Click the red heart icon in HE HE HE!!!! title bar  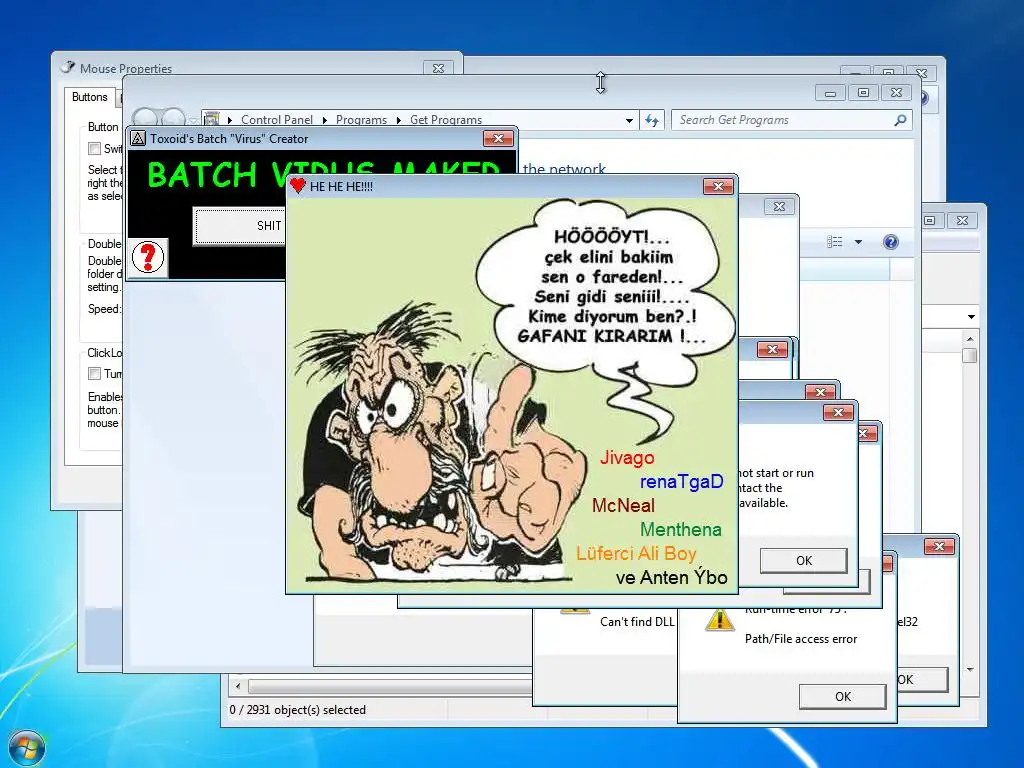298,186
